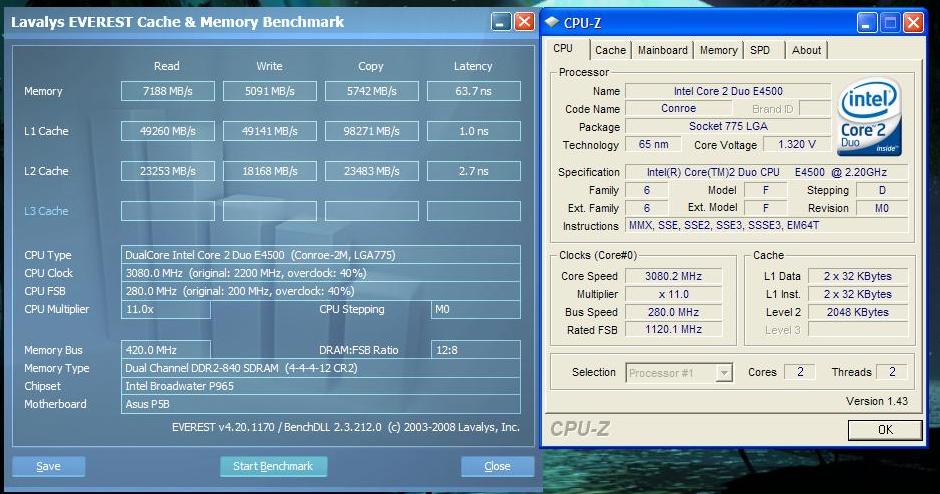Viewport: 940px width, 494px height.
Task: Click the Level 2 2048 KBytes value
Action: pos(857,312)
